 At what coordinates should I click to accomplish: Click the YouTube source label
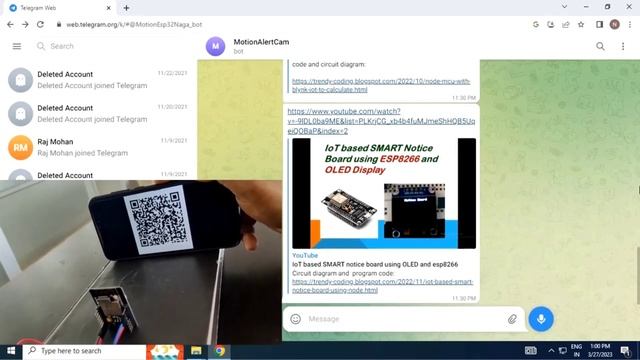[305, 256]
